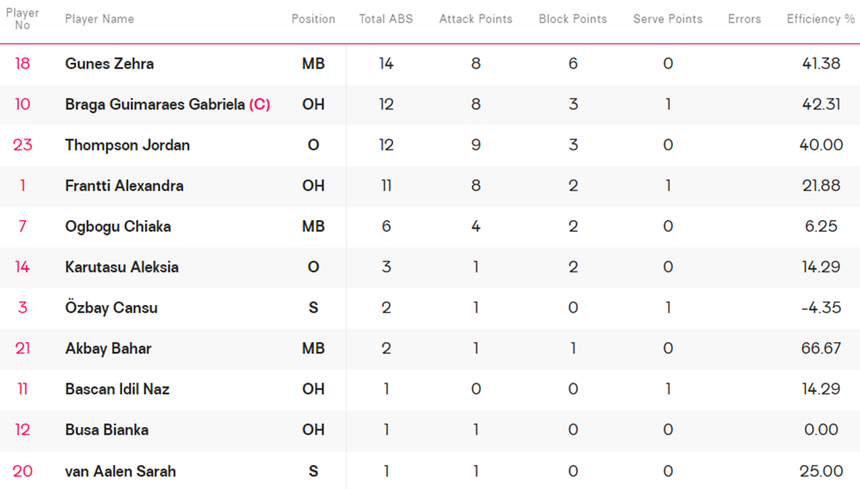Click the Position column header

pos(313,19)
